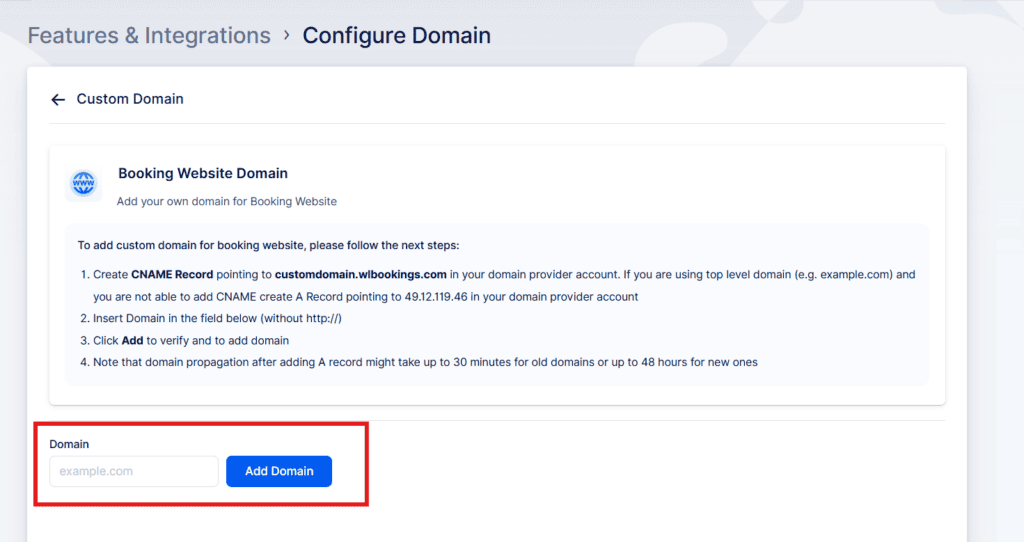Open the Features & Integrations breadcrumb
The height and width of the screenshot is (542, 1024).
coord(149,35)
